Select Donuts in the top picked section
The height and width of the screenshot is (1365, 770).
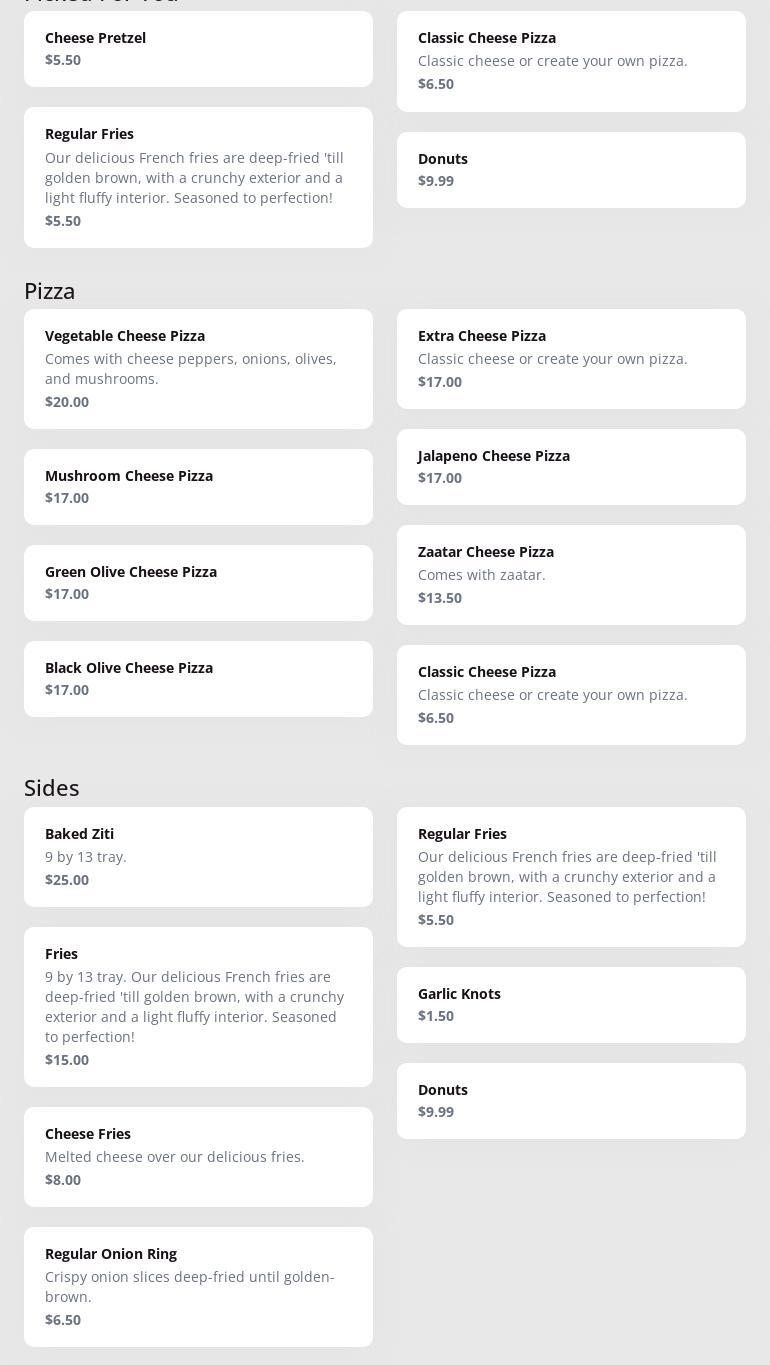click(x=571, y=170)
